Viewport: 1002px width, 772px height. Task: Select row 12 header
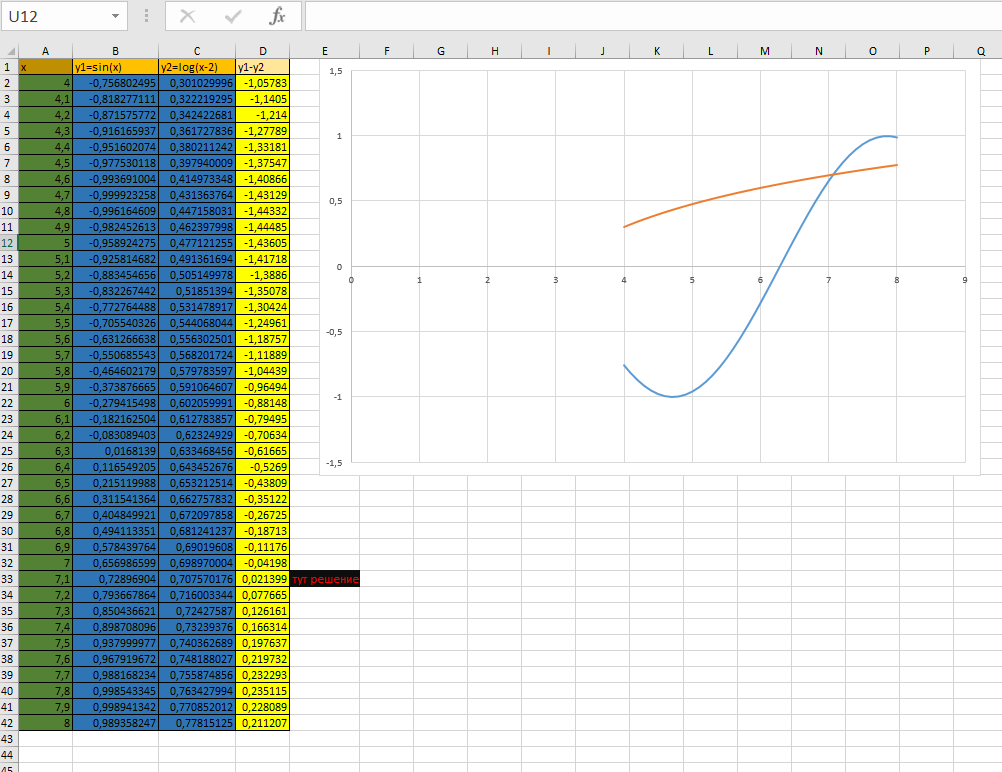(x=9, y=243)
